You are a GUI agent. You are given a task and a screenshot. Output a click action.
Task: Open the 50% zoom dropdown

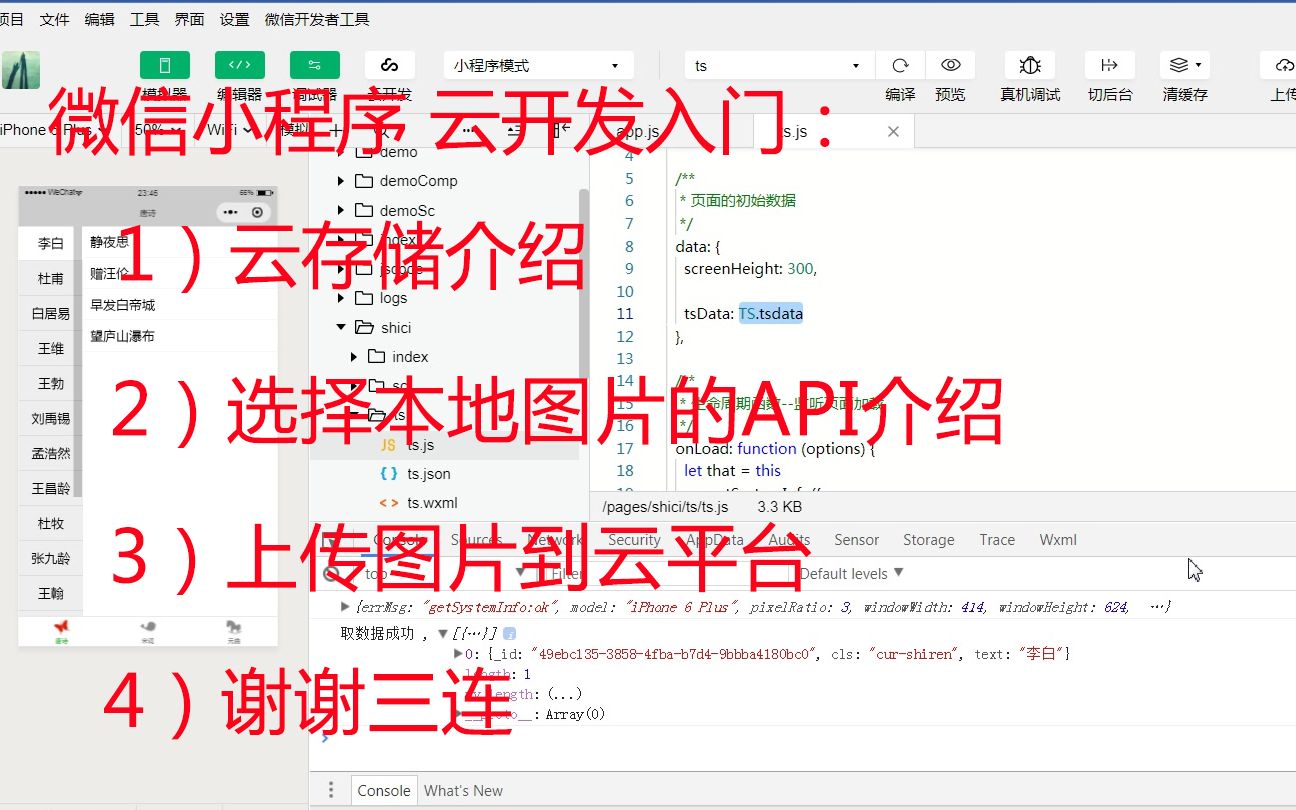[x=157, y=130]
